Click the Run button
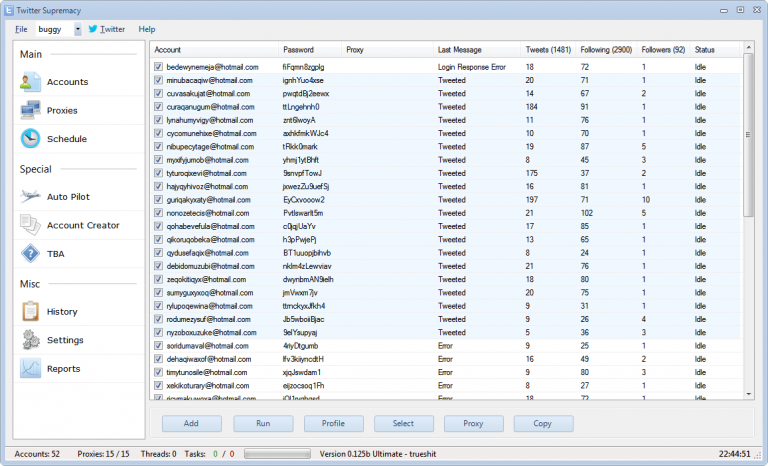The width and height of the screenshot is (768, 466). tap(263, 423)
